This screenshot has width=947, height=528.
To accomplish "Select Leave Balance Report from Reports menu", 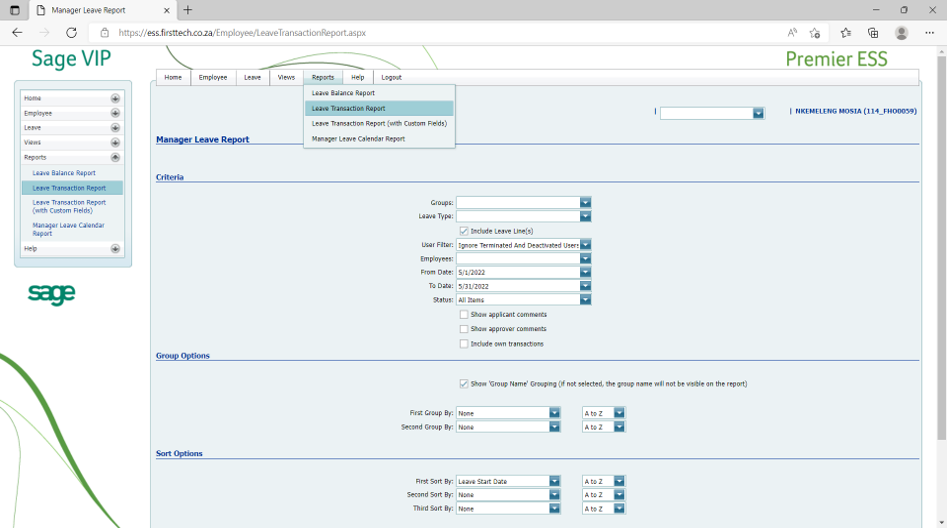I will tap(343, 93).
